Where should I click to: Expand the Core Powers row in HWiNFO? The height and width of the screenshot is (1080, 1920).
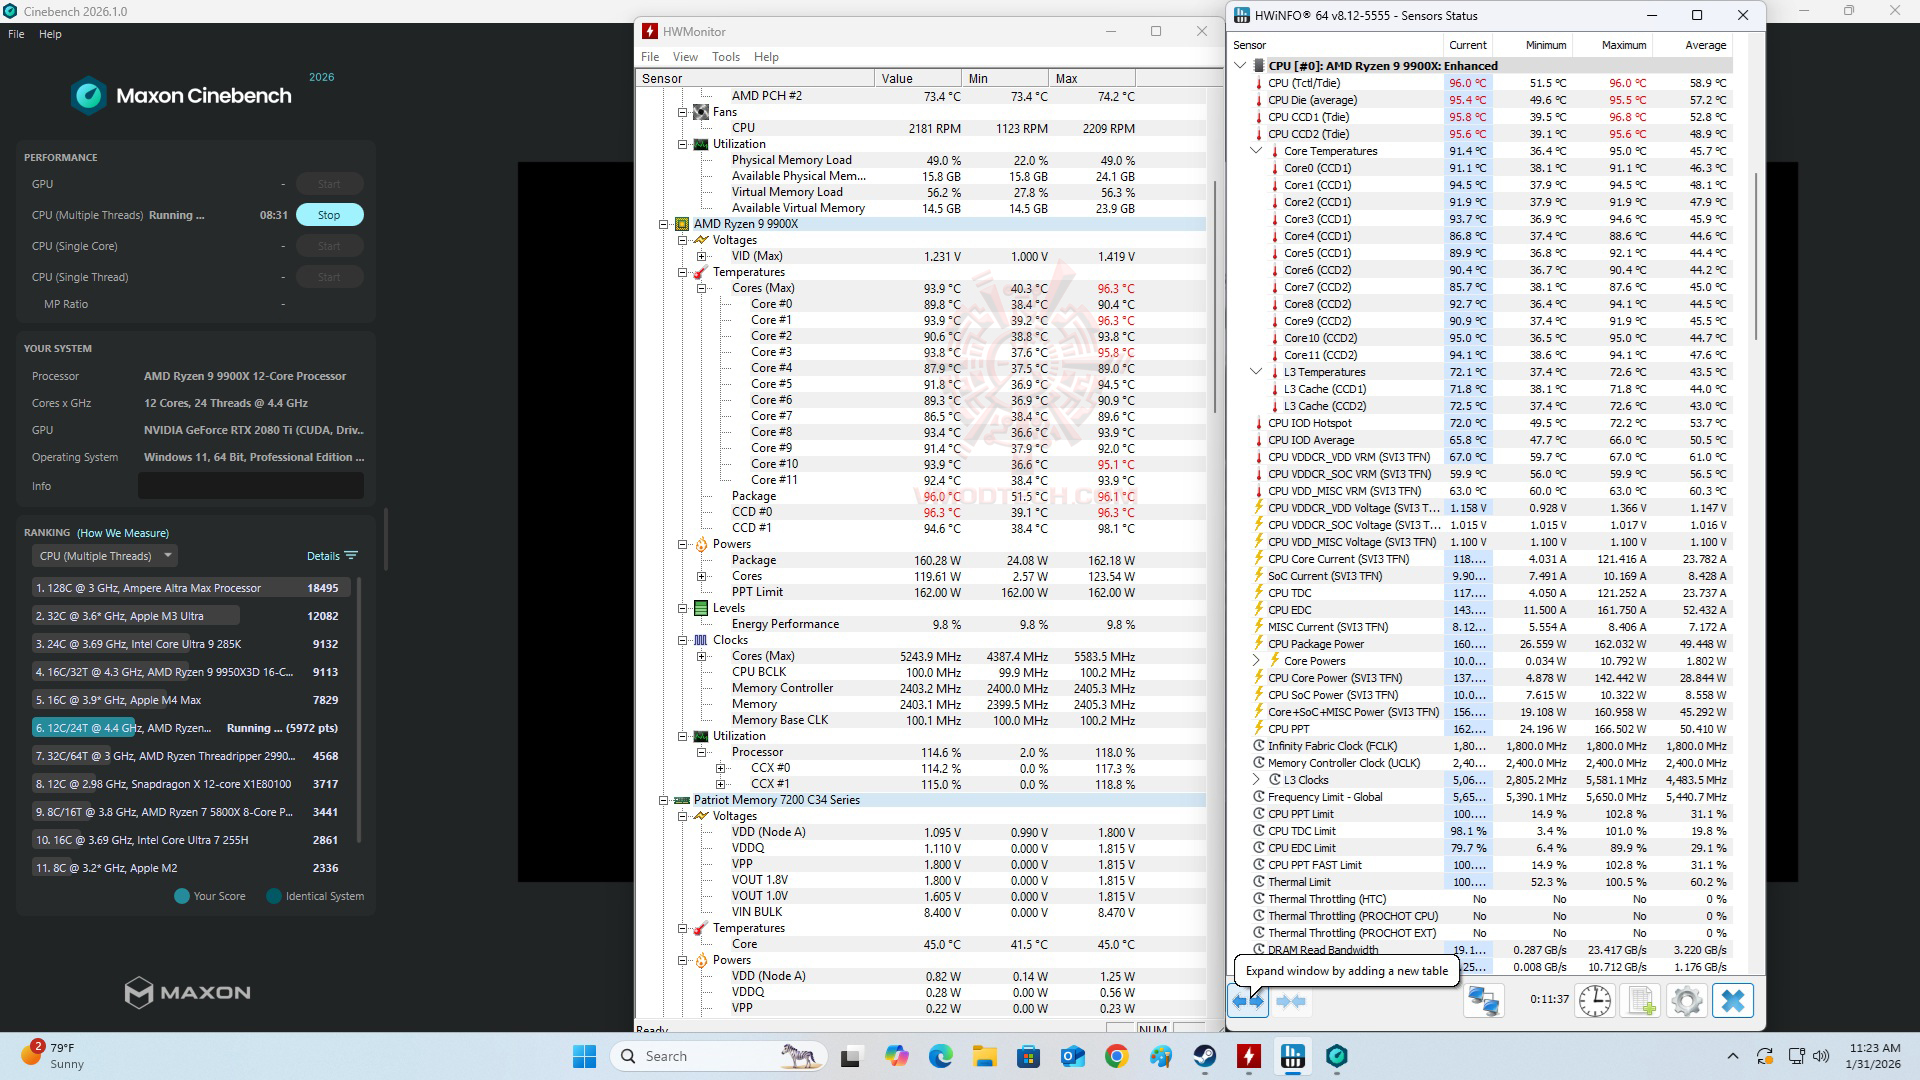tap(1256, 661)
